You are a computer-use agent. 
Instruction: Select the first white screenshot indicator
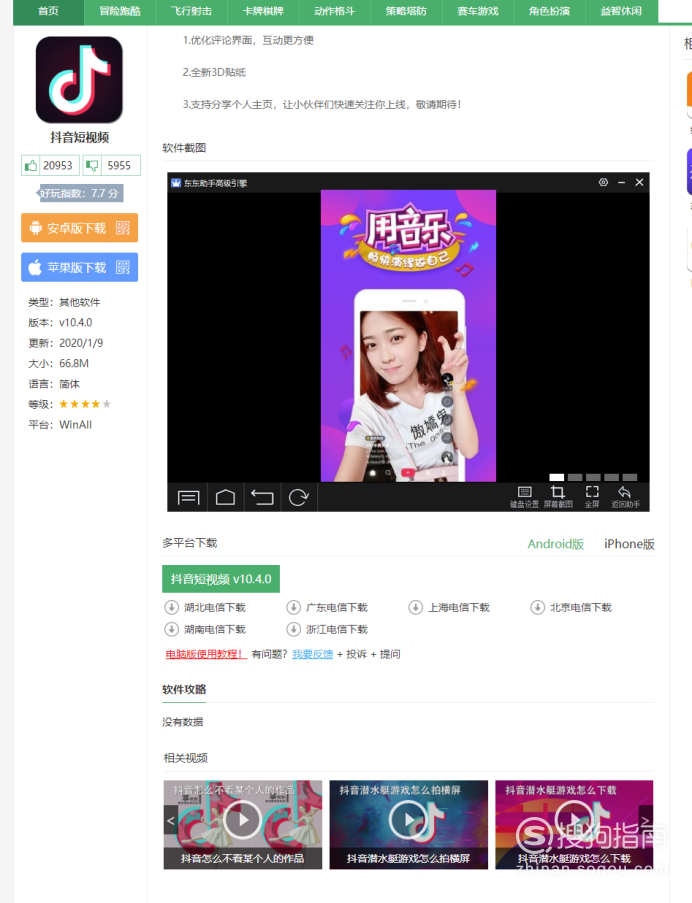[x=557, y=477]
